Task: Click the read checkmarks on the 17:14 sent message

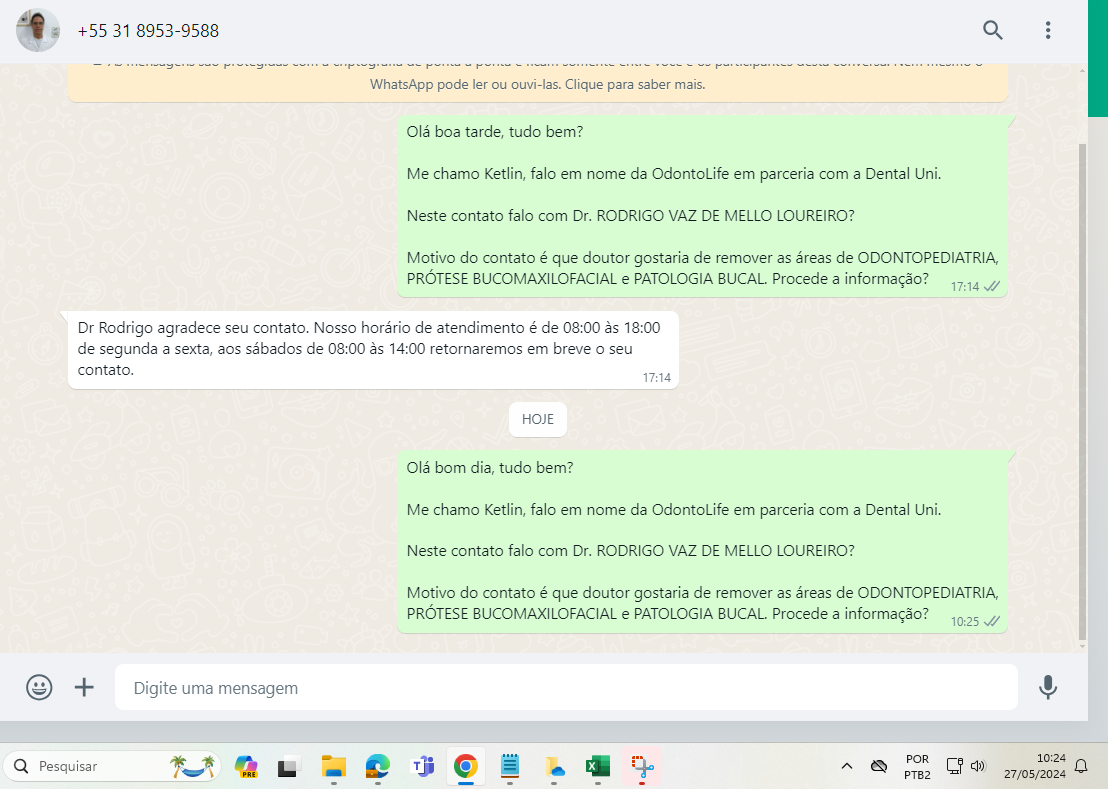Action: point(992,286)
